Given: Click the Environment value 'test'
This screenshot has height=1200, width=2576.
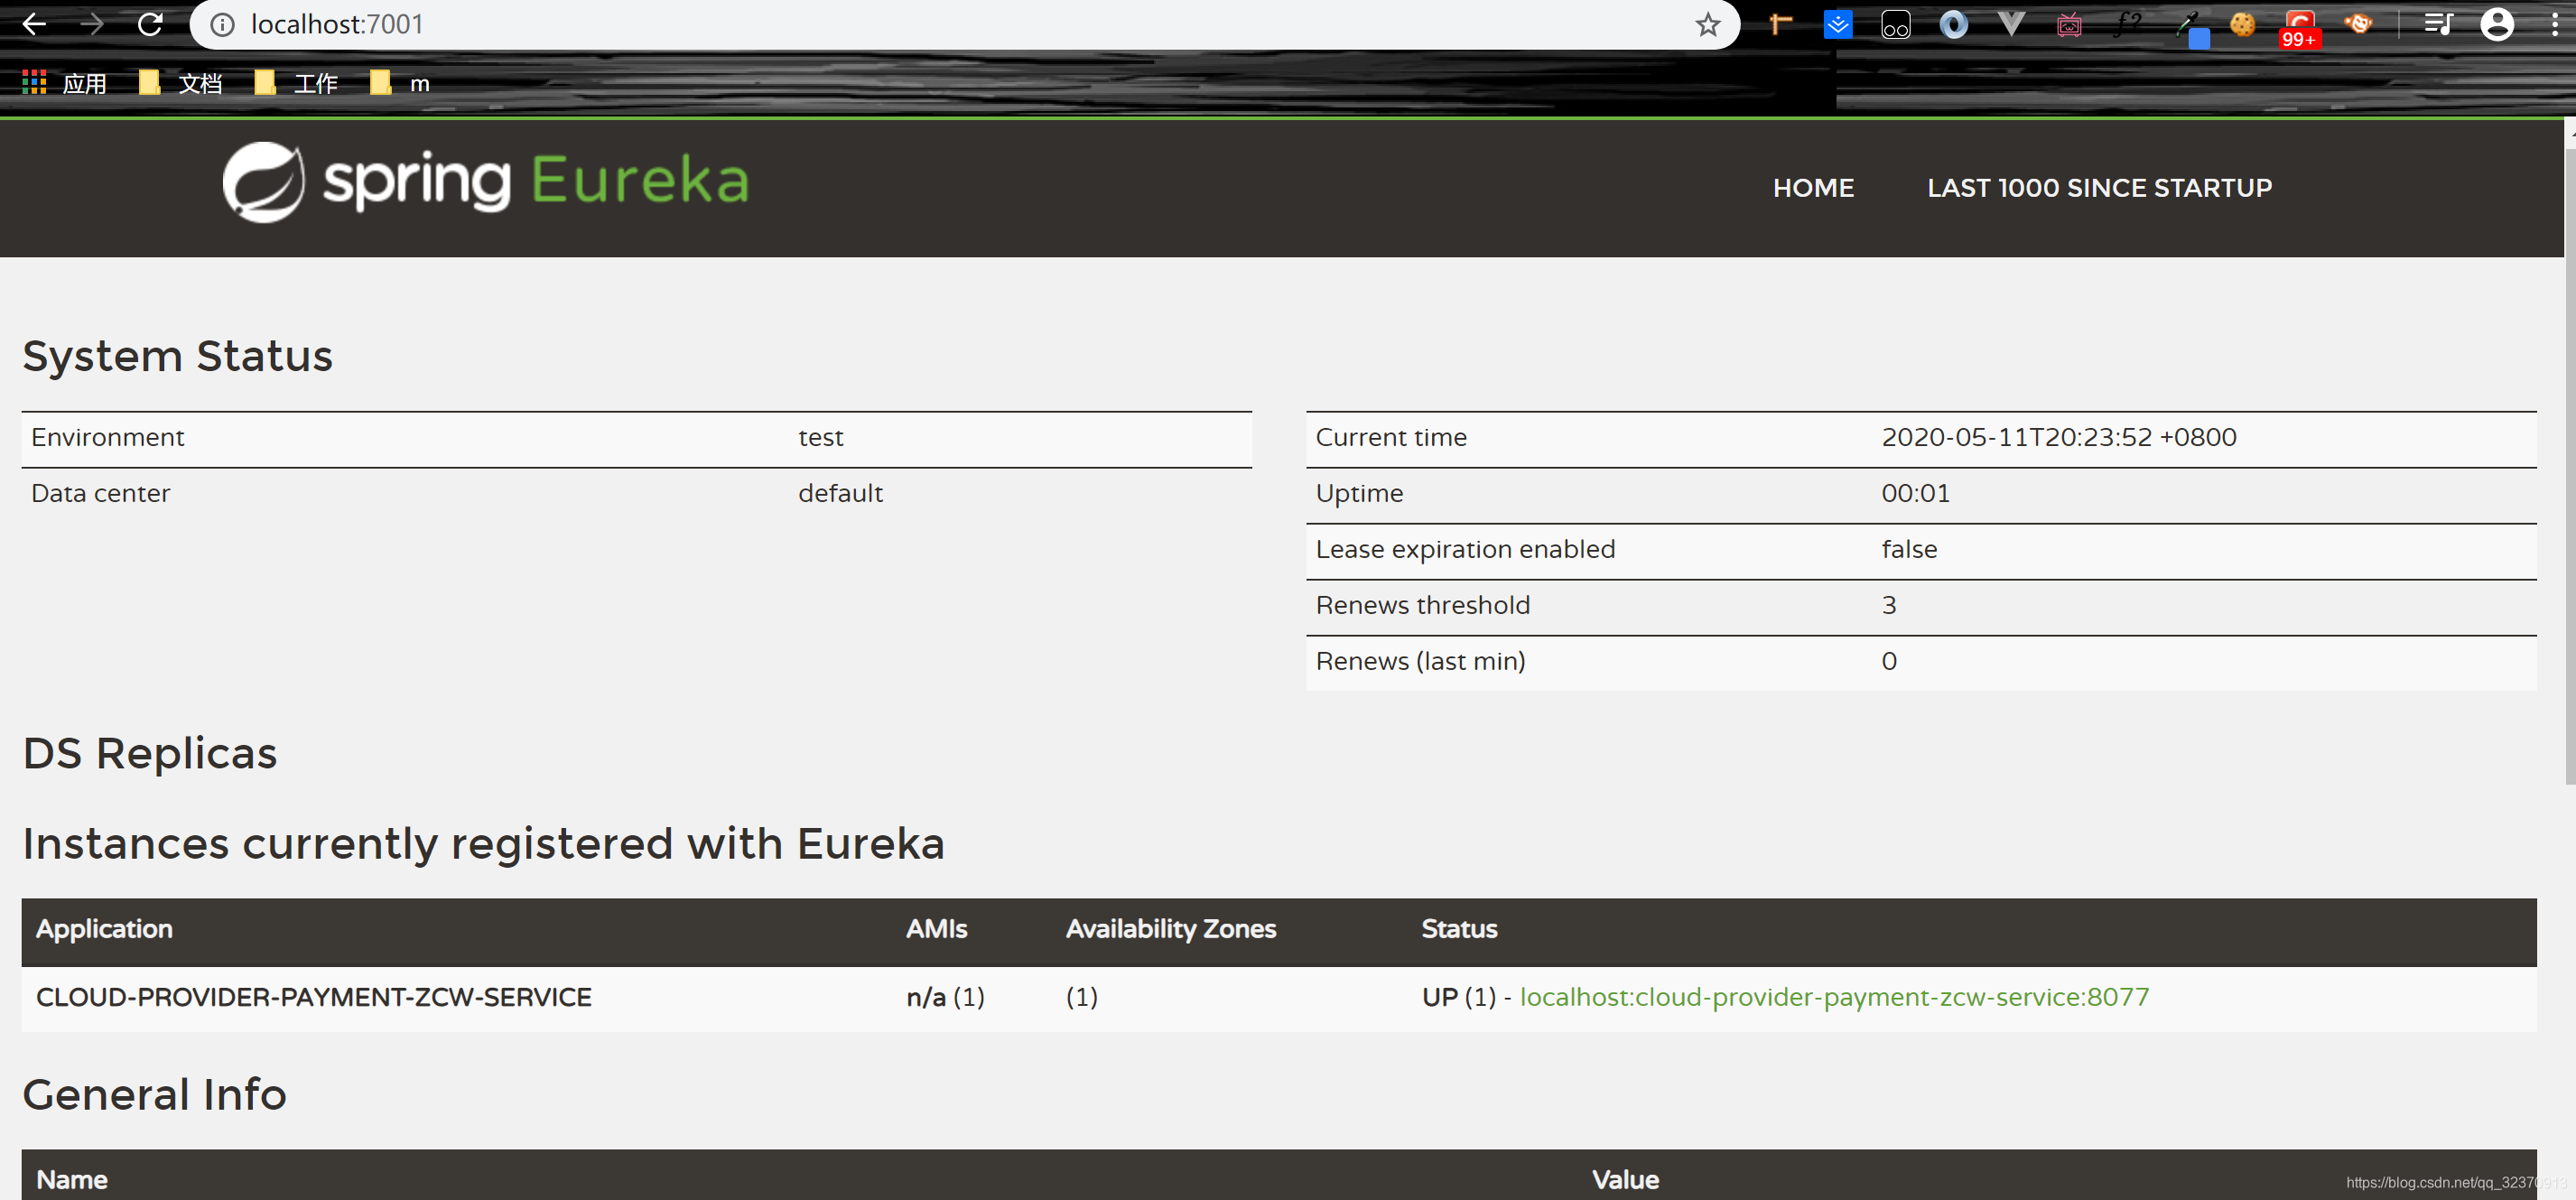Looking at the screenshot, I should [x=820, y=437].
